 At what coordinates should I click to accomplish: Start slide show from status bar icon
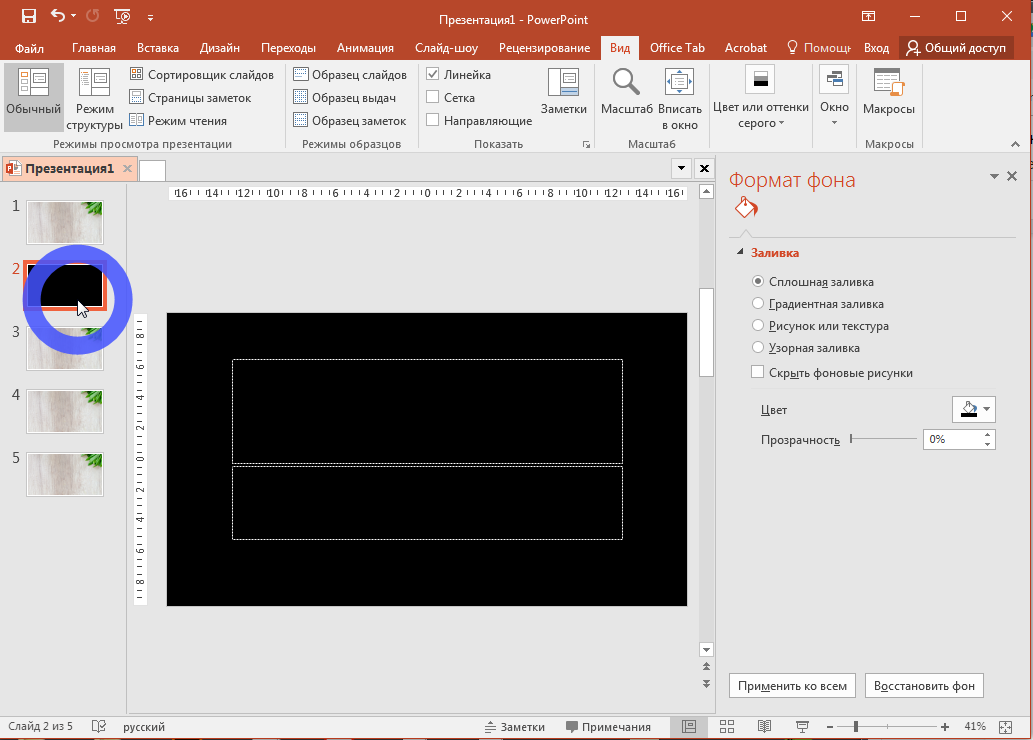point(801,727)
